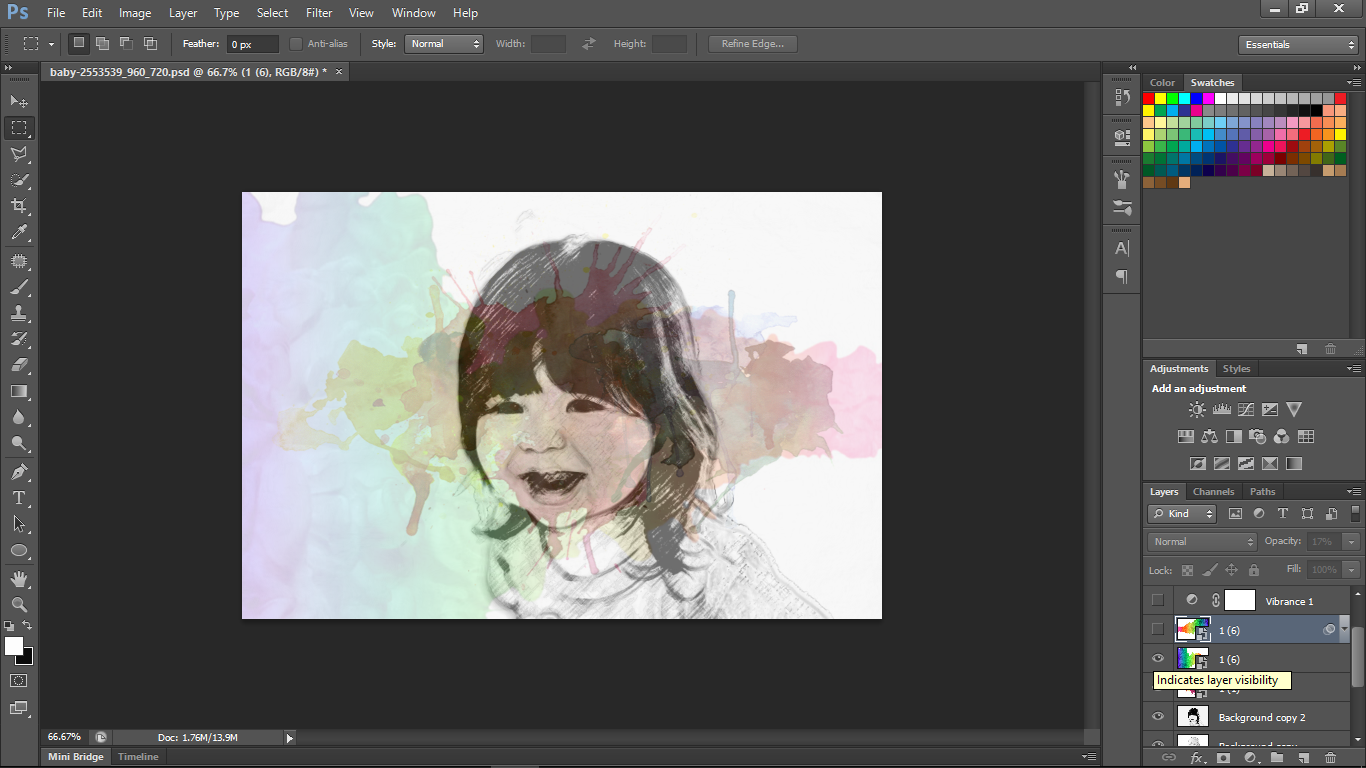Select the Hand tool
This screenshot has width=1366, height=768.
click(19, 579)
